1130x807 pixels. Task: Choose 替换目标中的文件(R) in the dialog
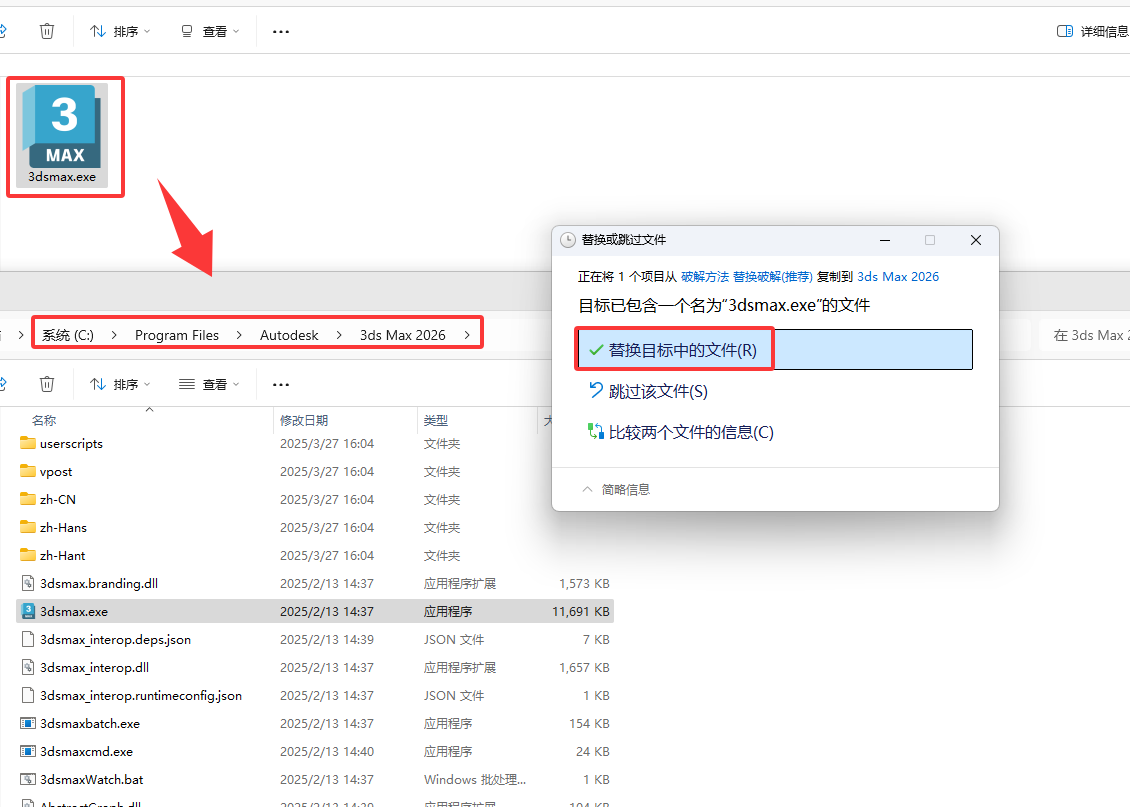(x=775, y=349)
